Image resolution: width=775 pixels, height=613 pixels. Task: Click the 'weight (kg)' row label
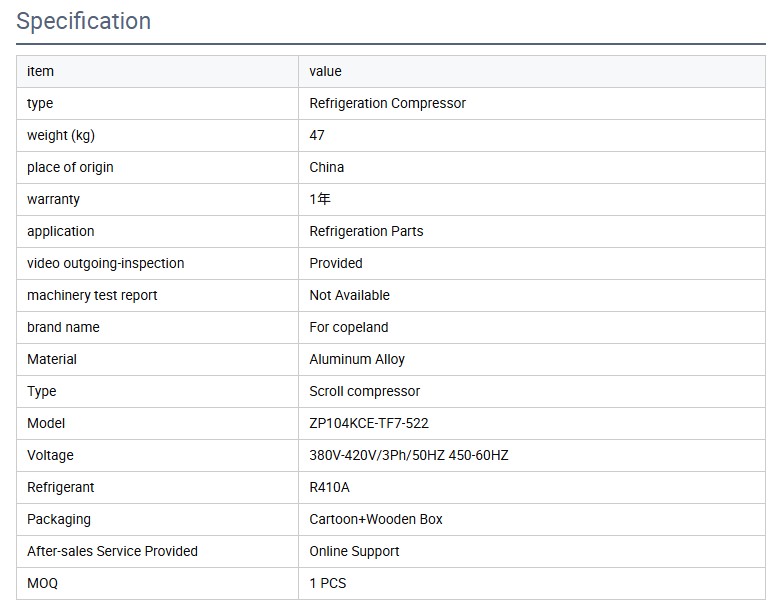click(x=61, y=135)
